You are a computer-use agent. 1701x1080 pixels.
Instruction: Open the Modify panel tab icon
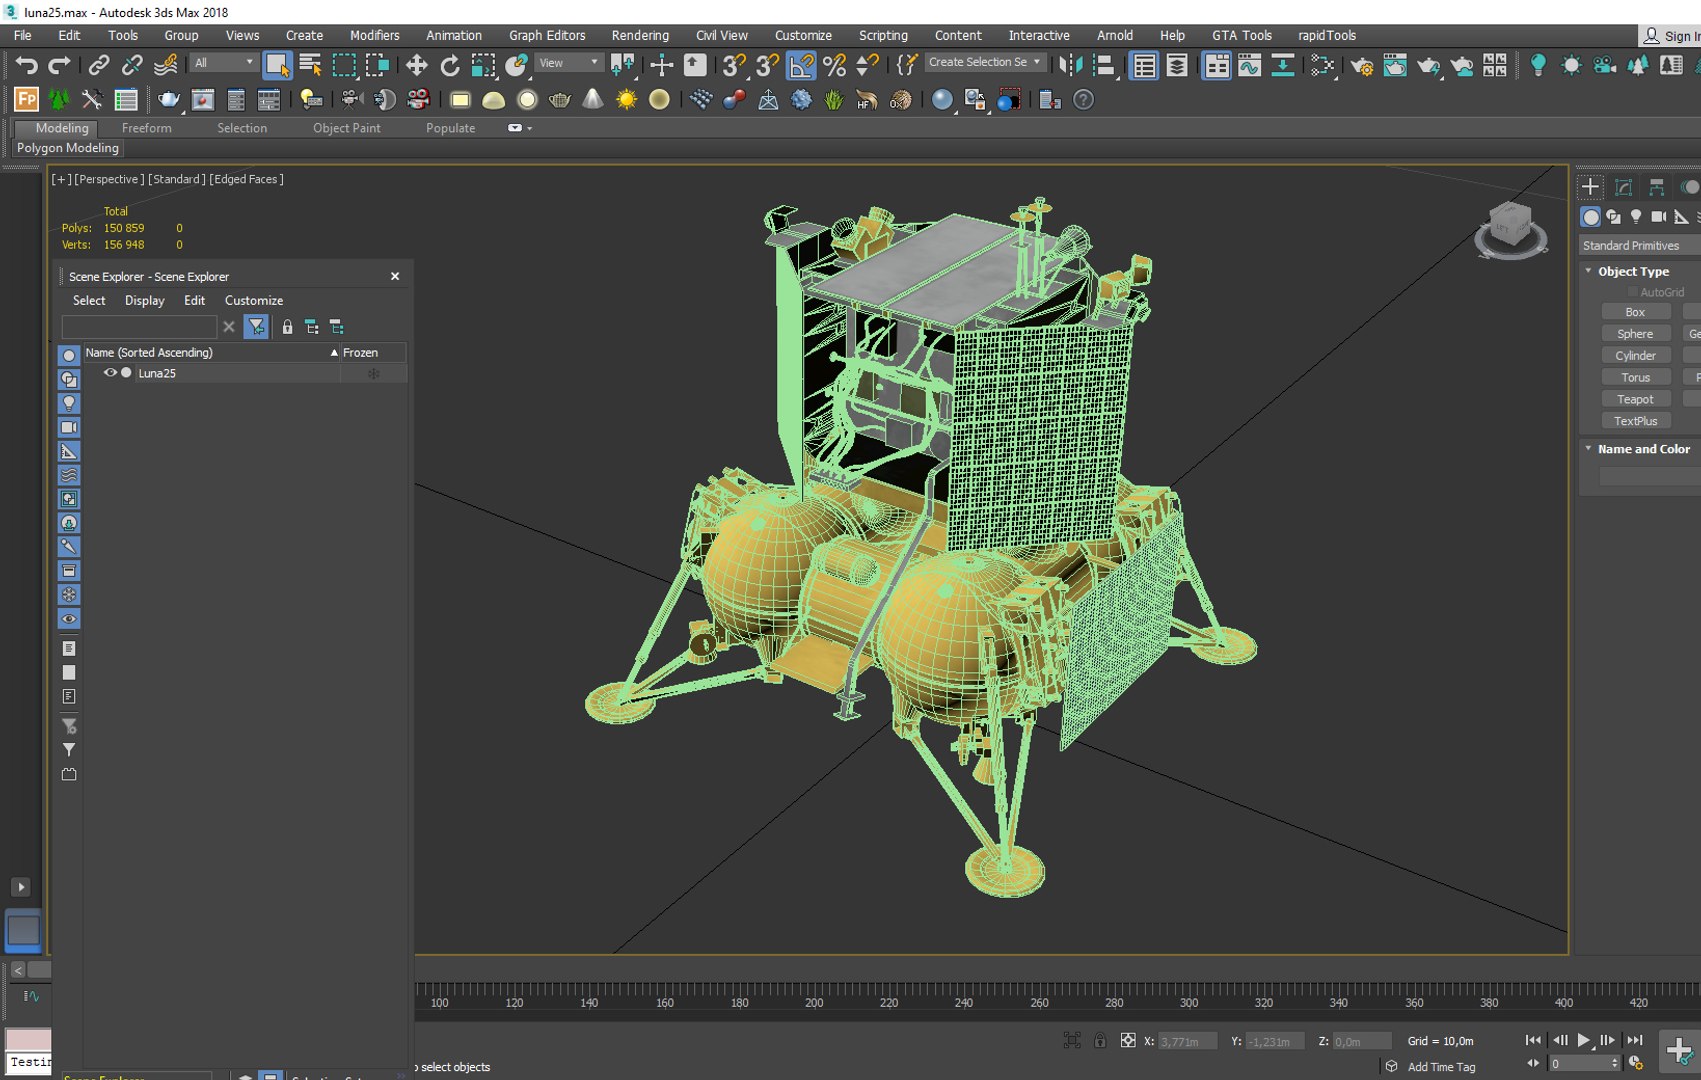point(1624,187)
